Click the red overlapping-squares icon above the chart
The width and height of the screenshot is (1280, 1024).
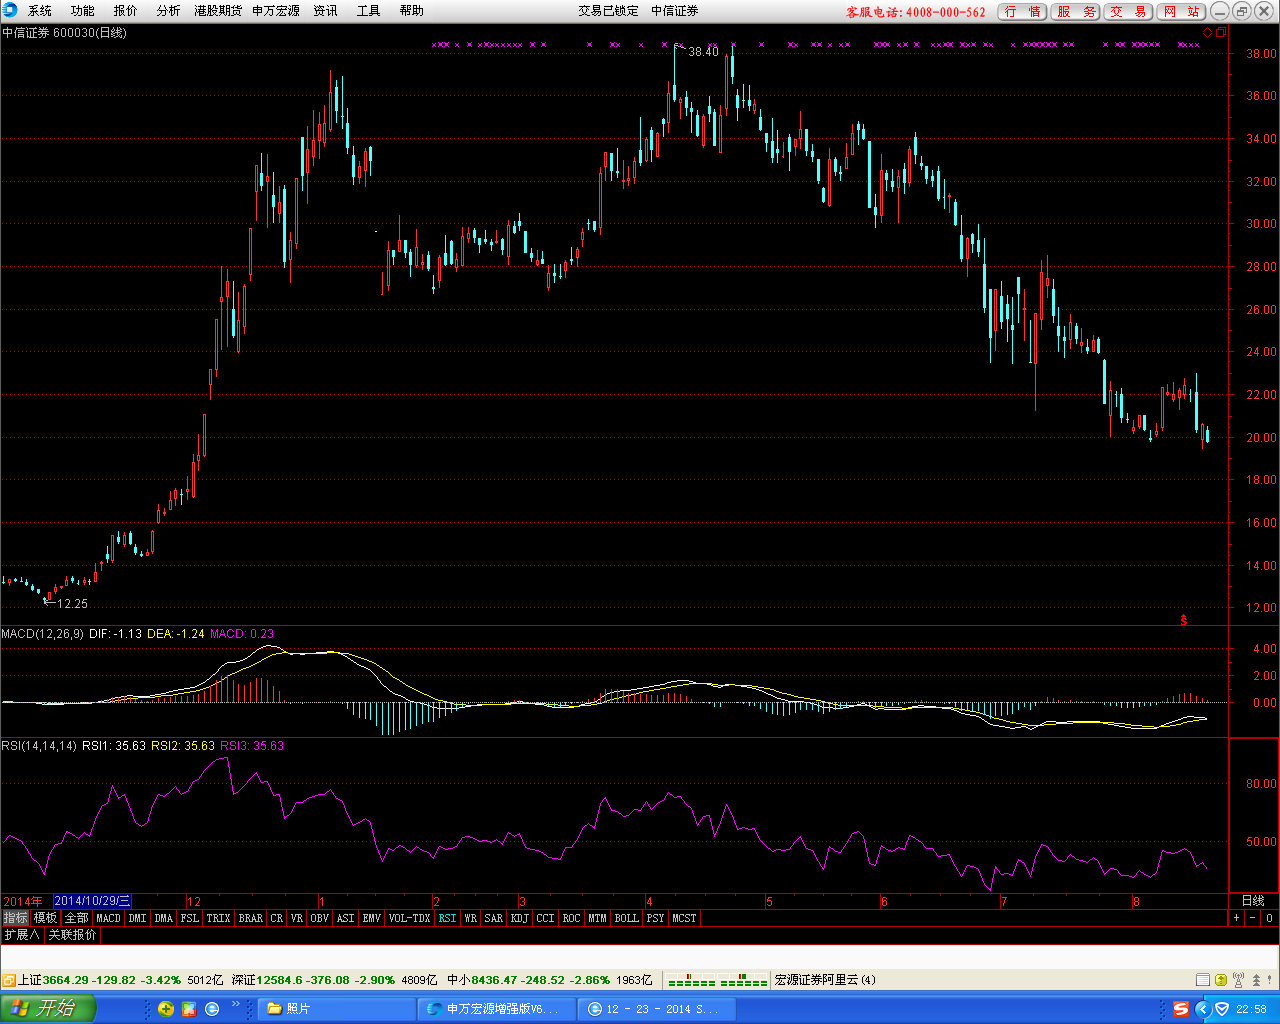click(1220, 33)
